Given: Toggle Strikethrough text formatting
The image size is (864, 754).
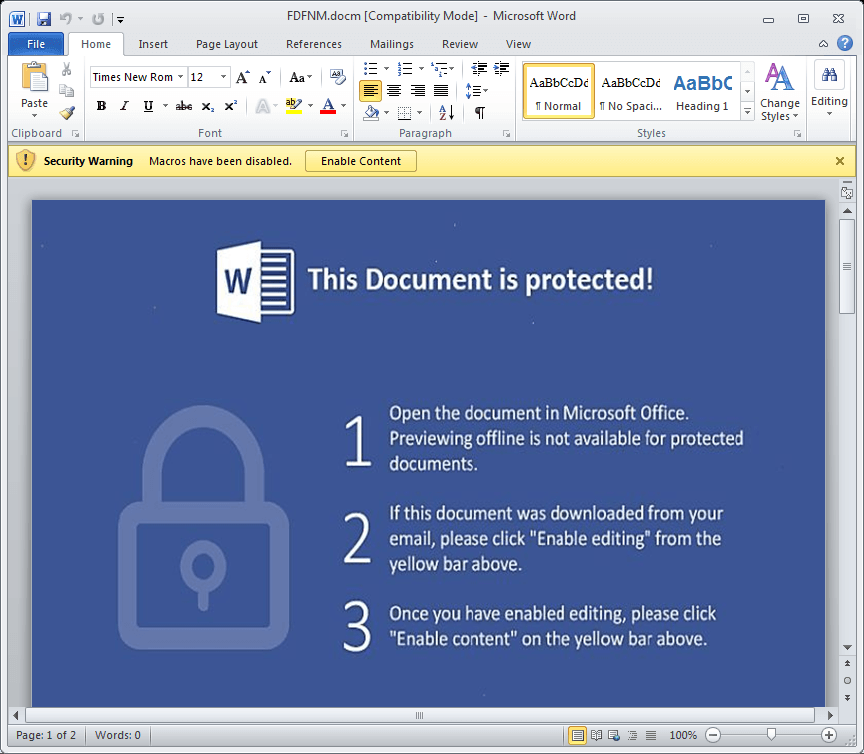Looking at the screenshot, I should [184, 106].
